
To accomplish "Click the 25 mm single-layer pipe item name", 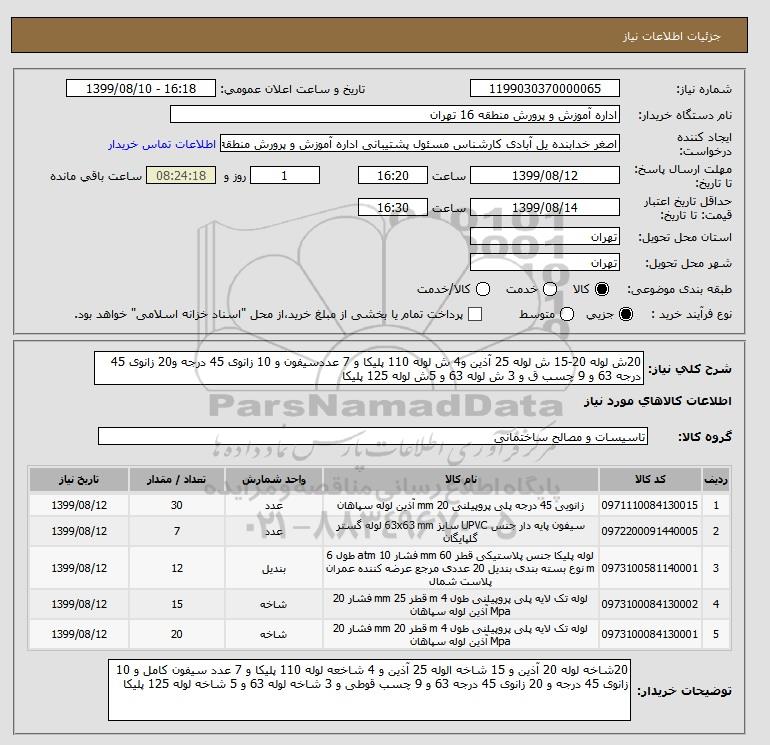I will pyautogui.click(x=461, y=604).
